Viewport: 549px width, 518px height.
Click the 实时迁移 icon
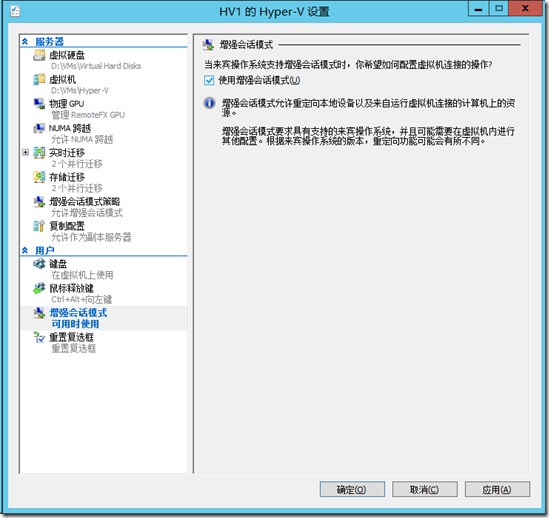pyautogui.click(x=39, y=153)
